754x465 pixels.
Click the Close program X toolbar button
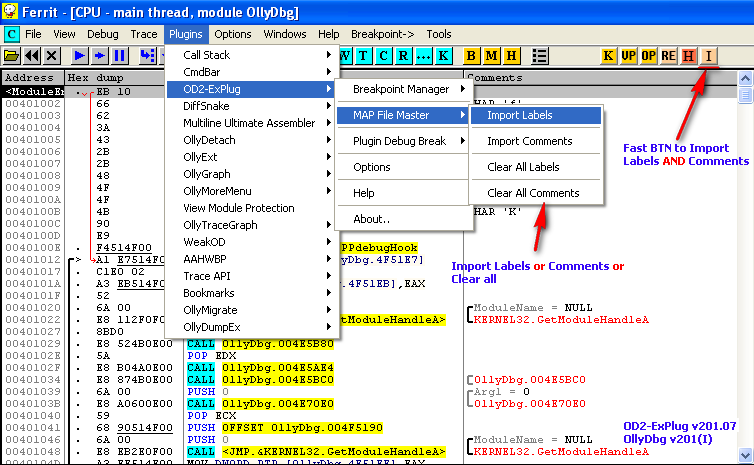51,56
